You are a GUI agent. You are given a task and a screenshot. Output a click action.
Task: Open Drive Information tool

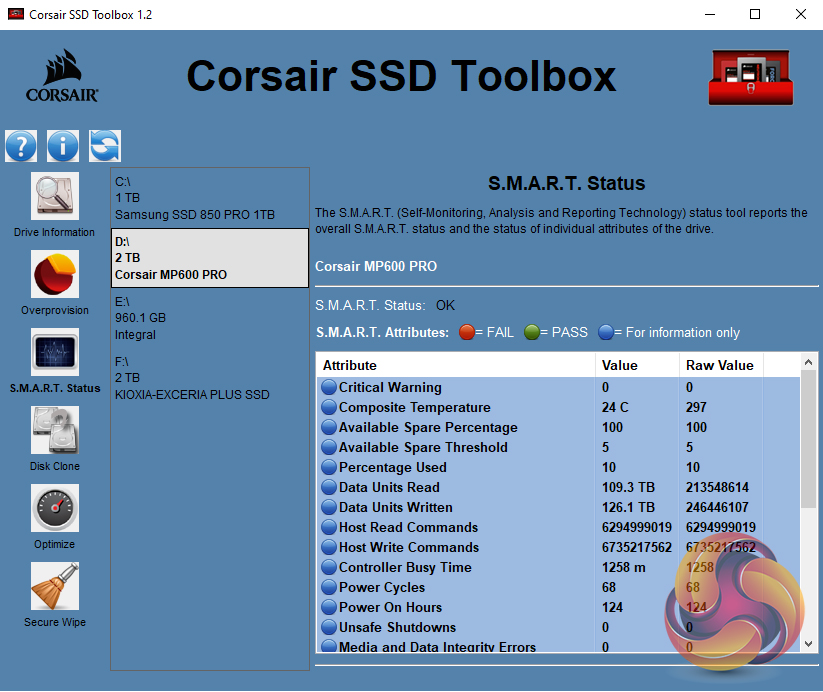[54, 196]
